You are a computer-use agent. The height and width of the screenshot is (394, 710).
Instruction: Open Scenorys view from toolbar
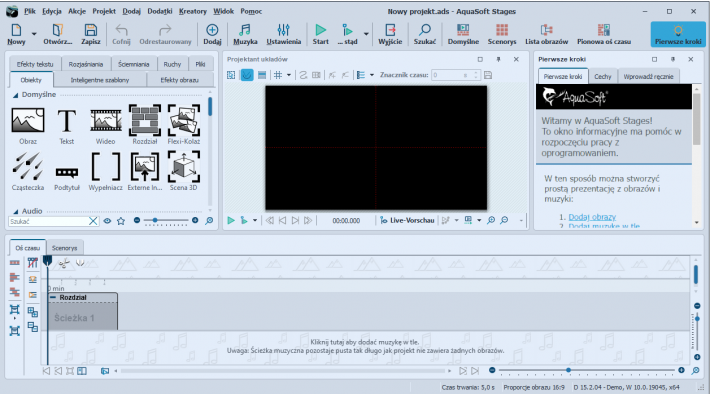[502, 34]
